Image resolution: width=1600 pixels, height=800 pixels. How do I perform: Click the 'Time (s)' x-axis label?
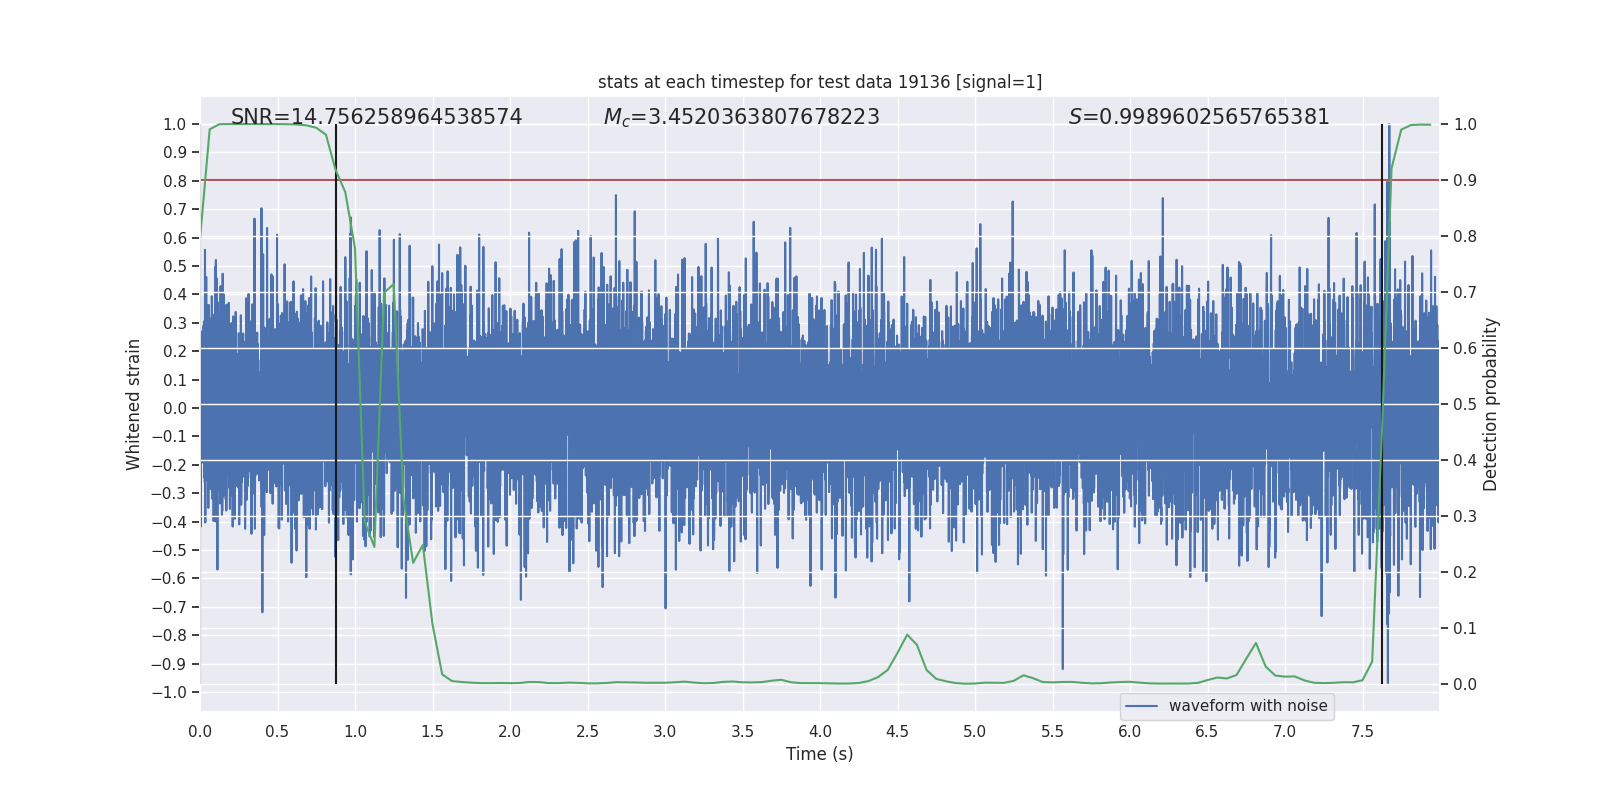[x=819, y=754]
